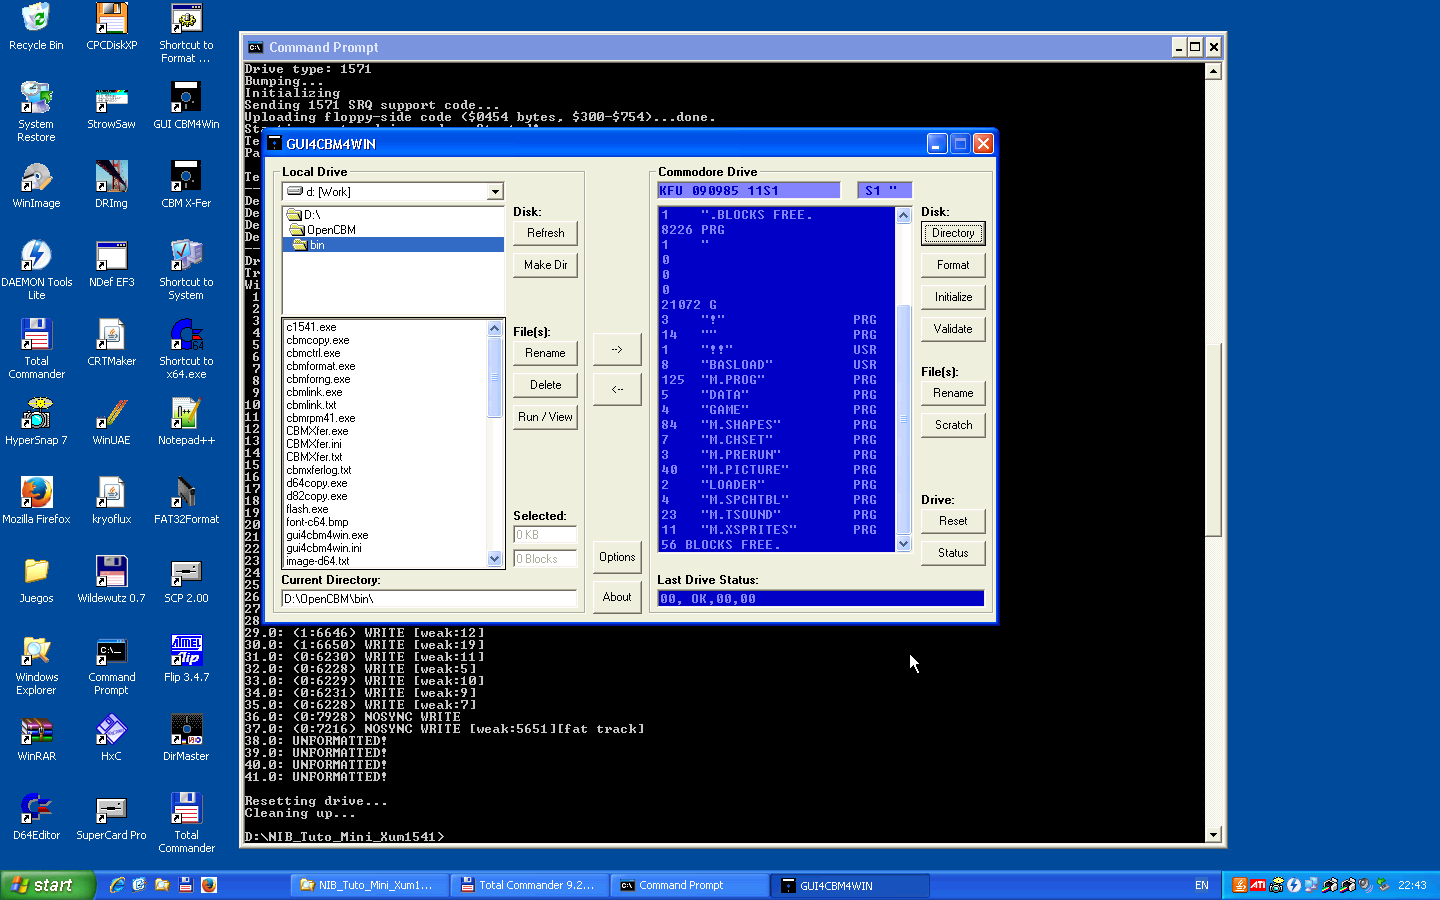Screen dimensions: 1440x900
Task: Click the Make Dir button
Action: point(545,265)
